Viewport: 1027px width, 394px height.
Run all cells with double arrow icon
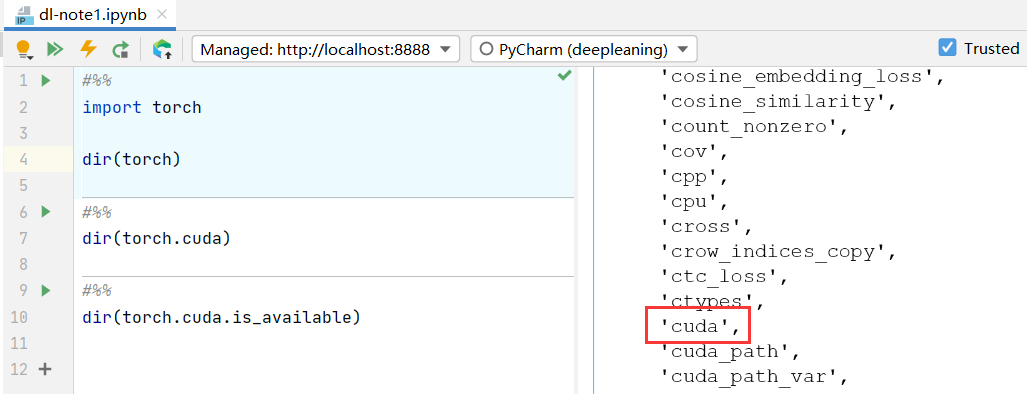56,49
